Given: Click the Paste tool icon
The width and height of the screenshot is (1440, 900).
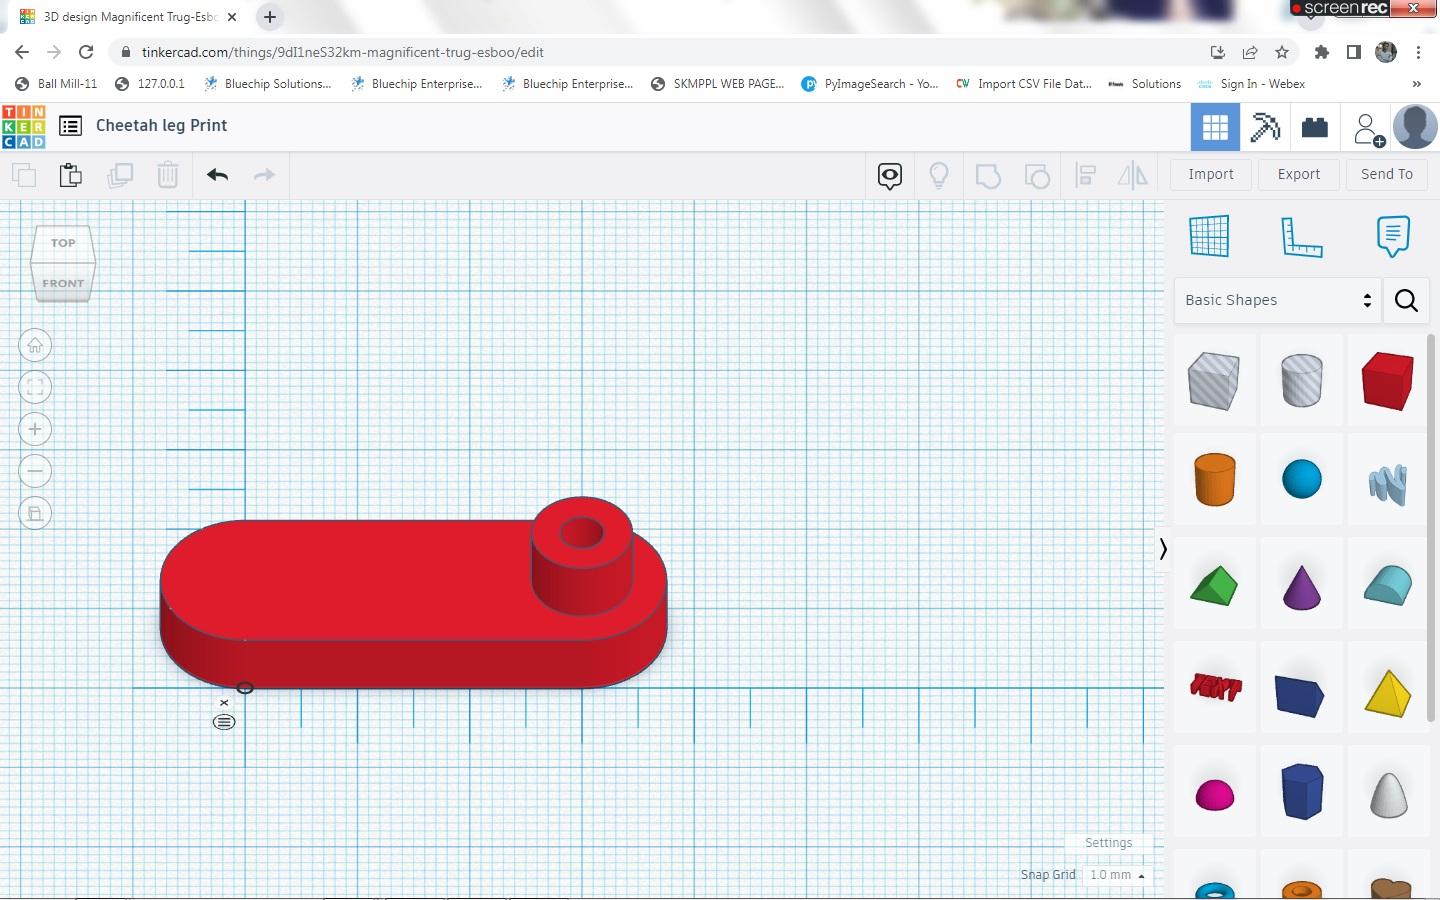Looking at the screenshot, I should click(x=71, y=175).
